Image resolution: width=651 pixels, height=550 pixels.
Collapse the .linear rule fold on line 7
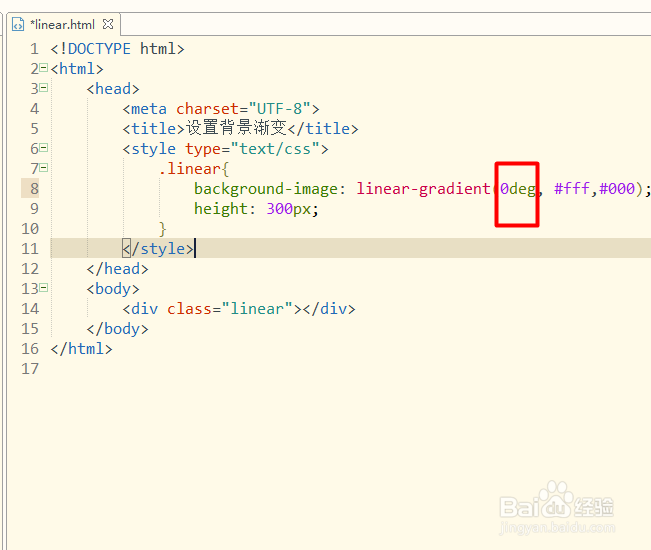coord(44,168)
